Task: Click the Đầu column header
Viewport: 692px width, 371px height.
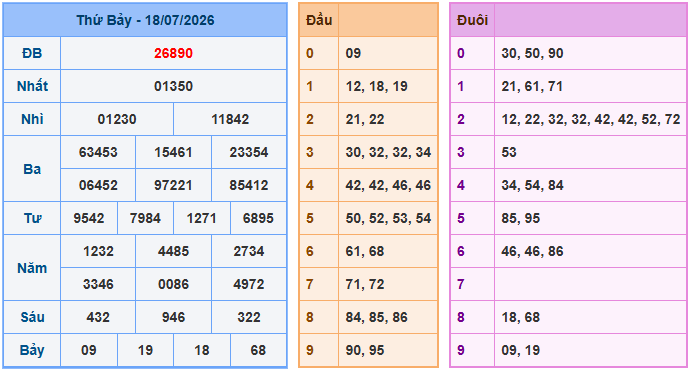Action: point(319,20)
